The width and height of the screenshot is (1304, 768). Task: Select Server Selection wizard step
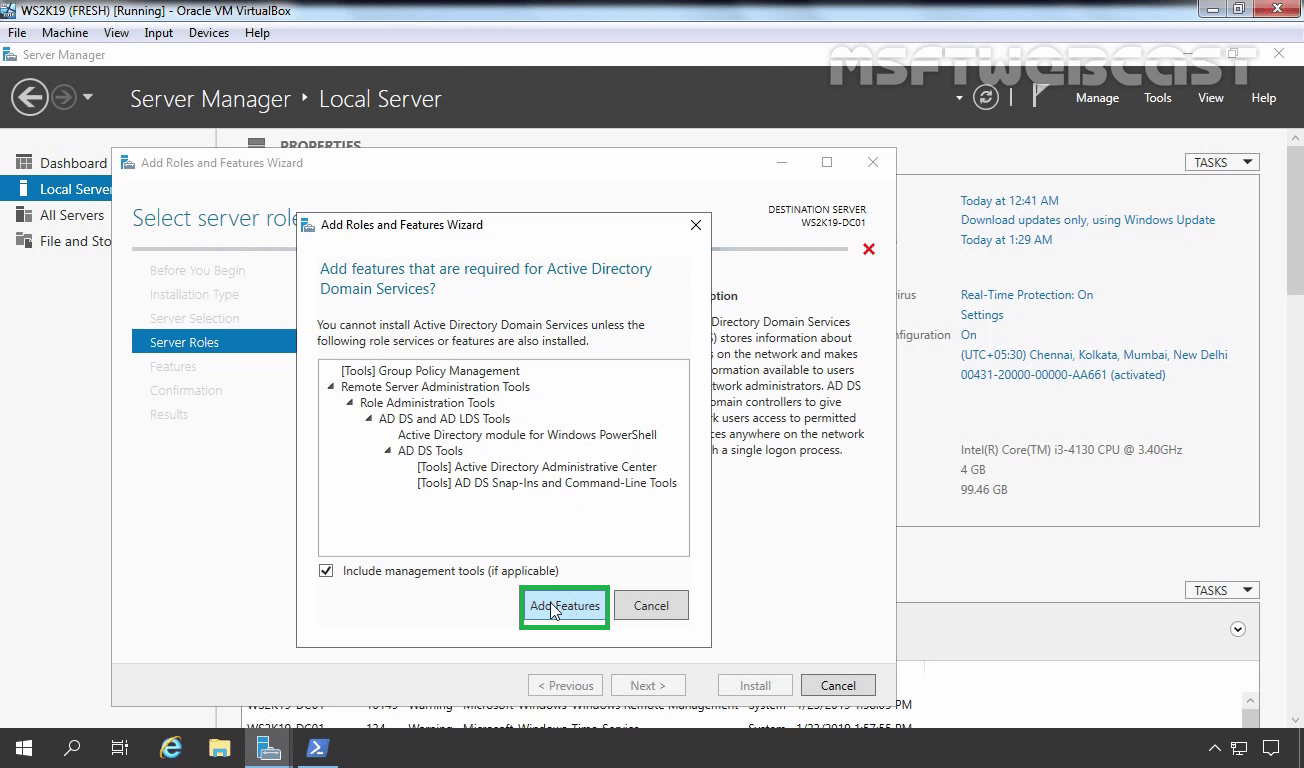click(194, 319)
